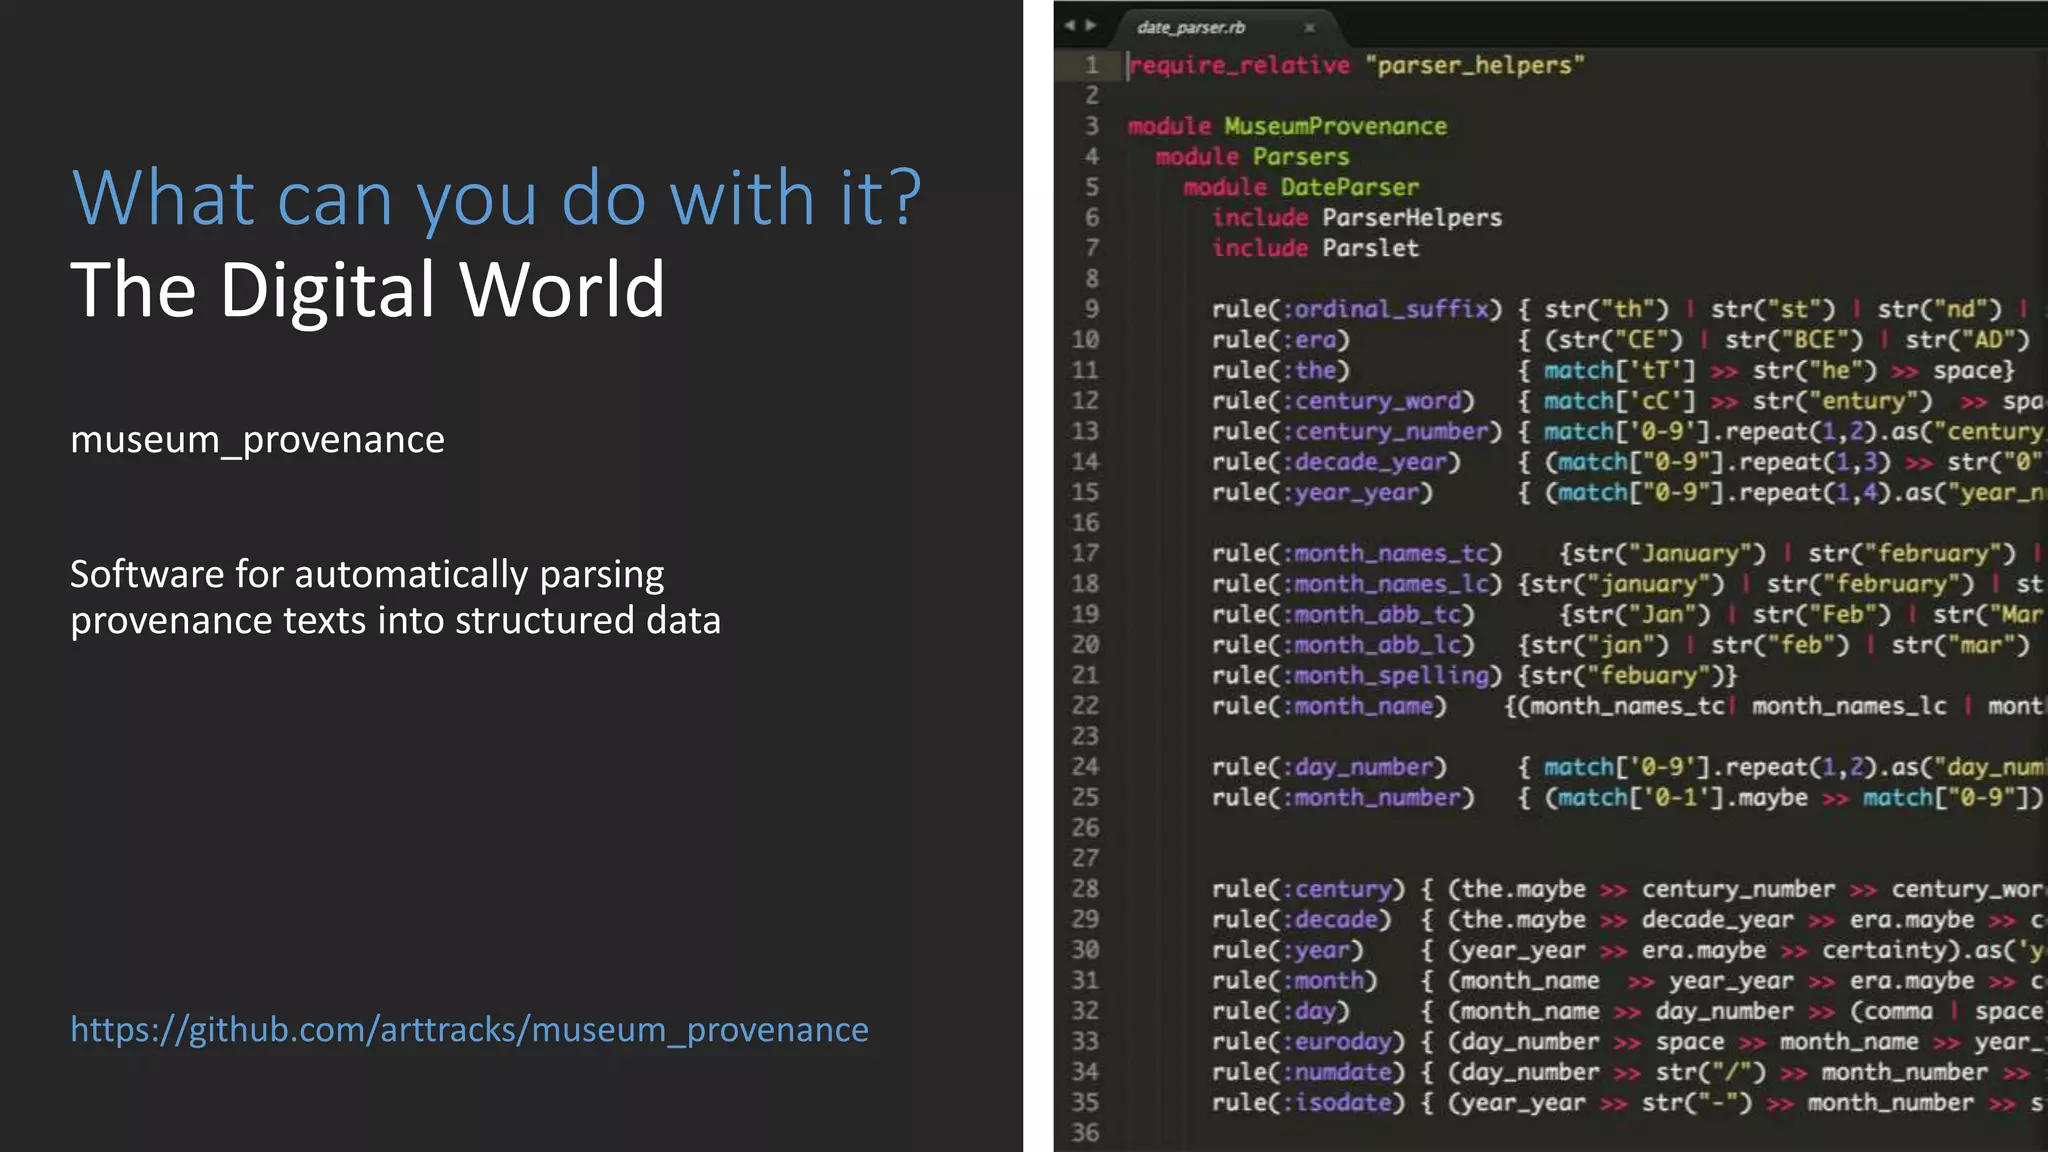Click the rule(:century_number) code line
Screen dimensions: 2048x1152
[1629, 431]
